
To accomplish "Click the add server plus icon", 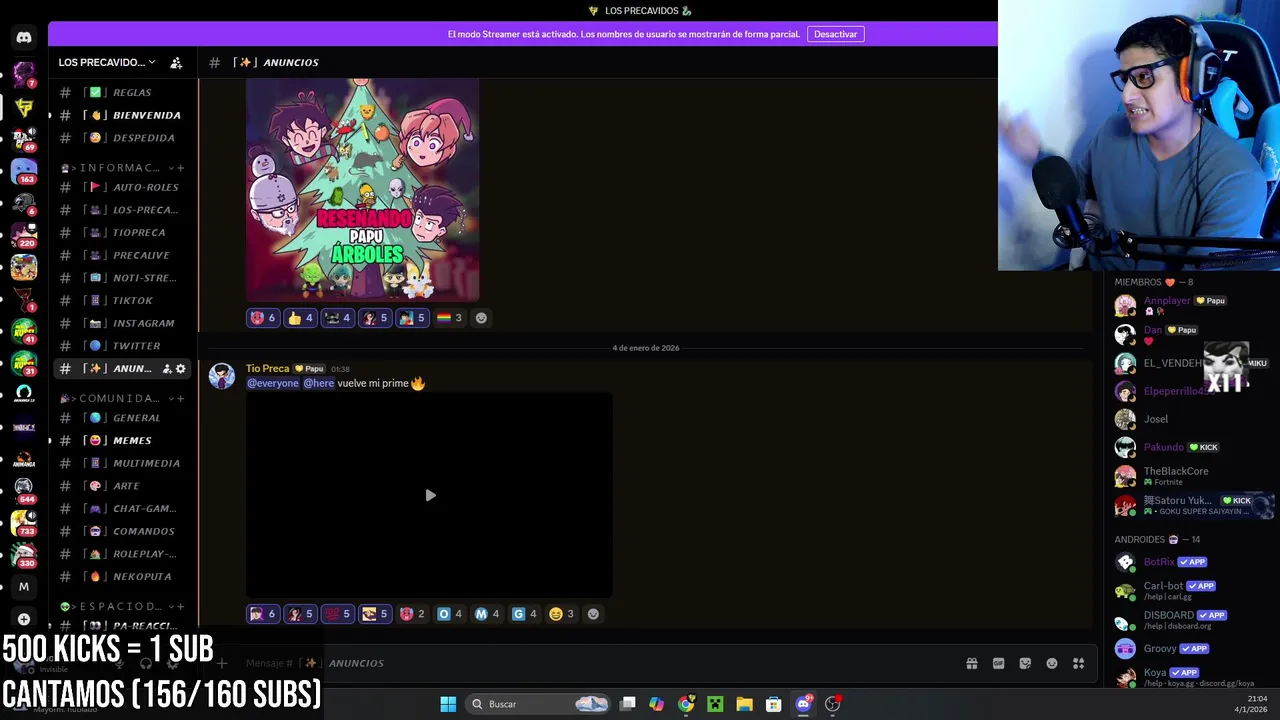I will click(x=24, y=619).
